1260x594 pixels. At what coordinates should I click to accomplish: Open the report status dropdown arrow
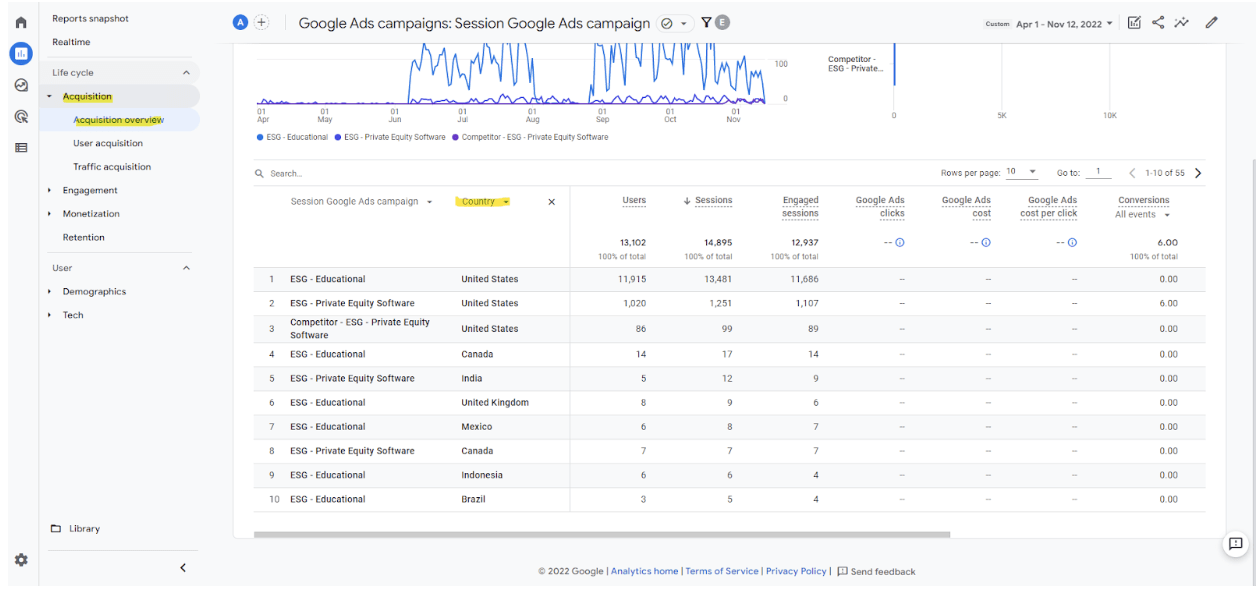[x=684, y=23]
